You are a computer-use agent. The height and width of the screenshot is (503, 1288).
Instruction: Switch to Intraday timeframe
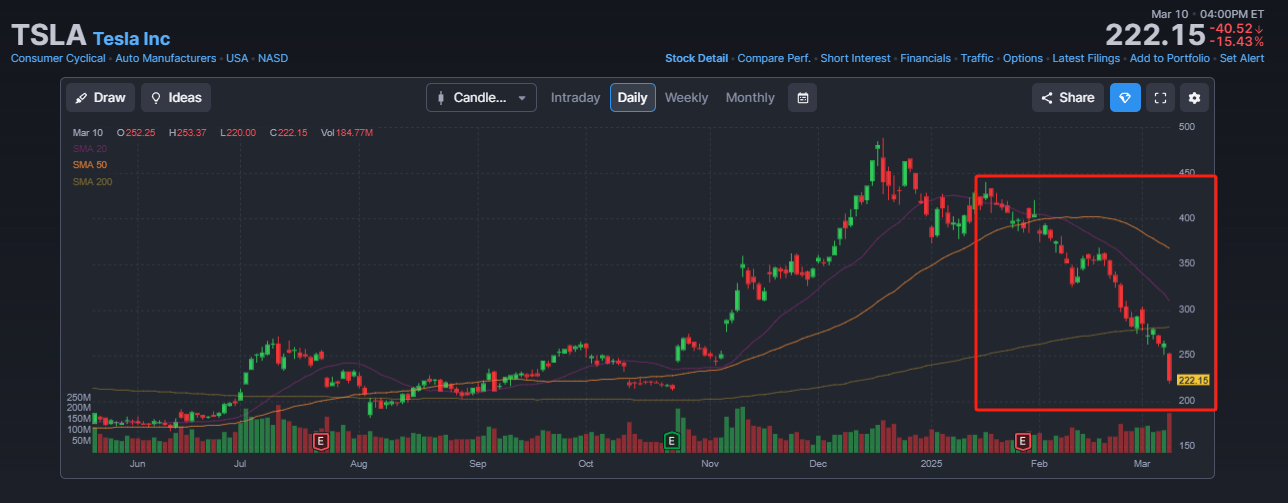pos(575,98)
